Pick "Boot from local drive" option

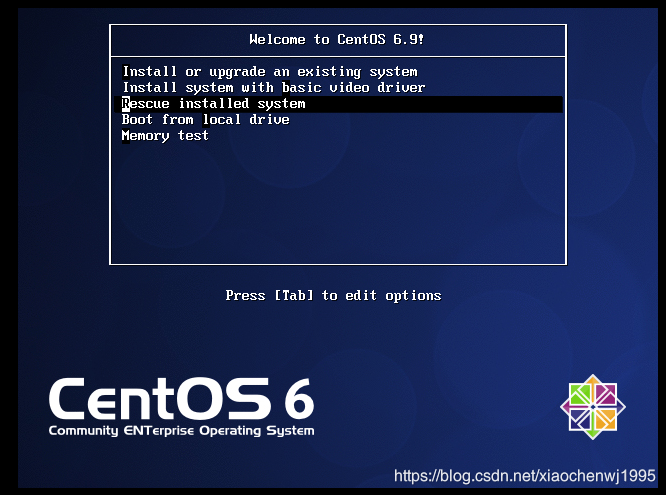(206, 120)
